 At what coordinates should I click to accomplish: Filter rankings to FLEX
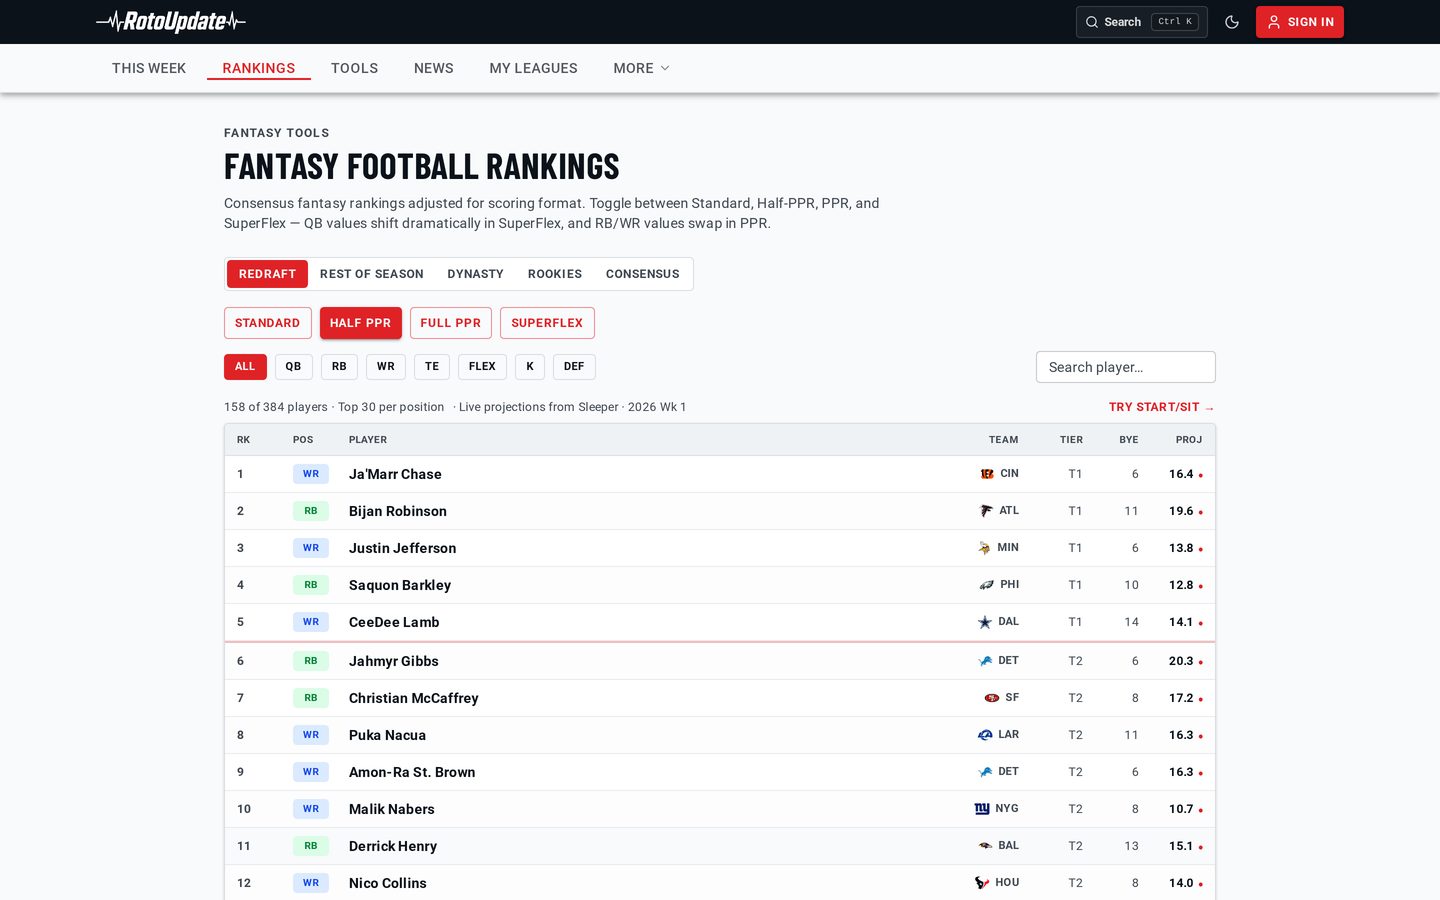click(482, 367)
